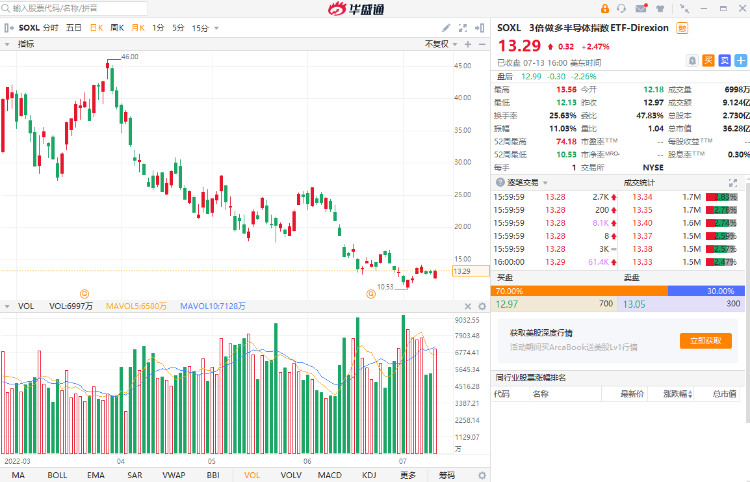Sort by 最新价 column header
750x482 pixels.
tap(632, 394)
